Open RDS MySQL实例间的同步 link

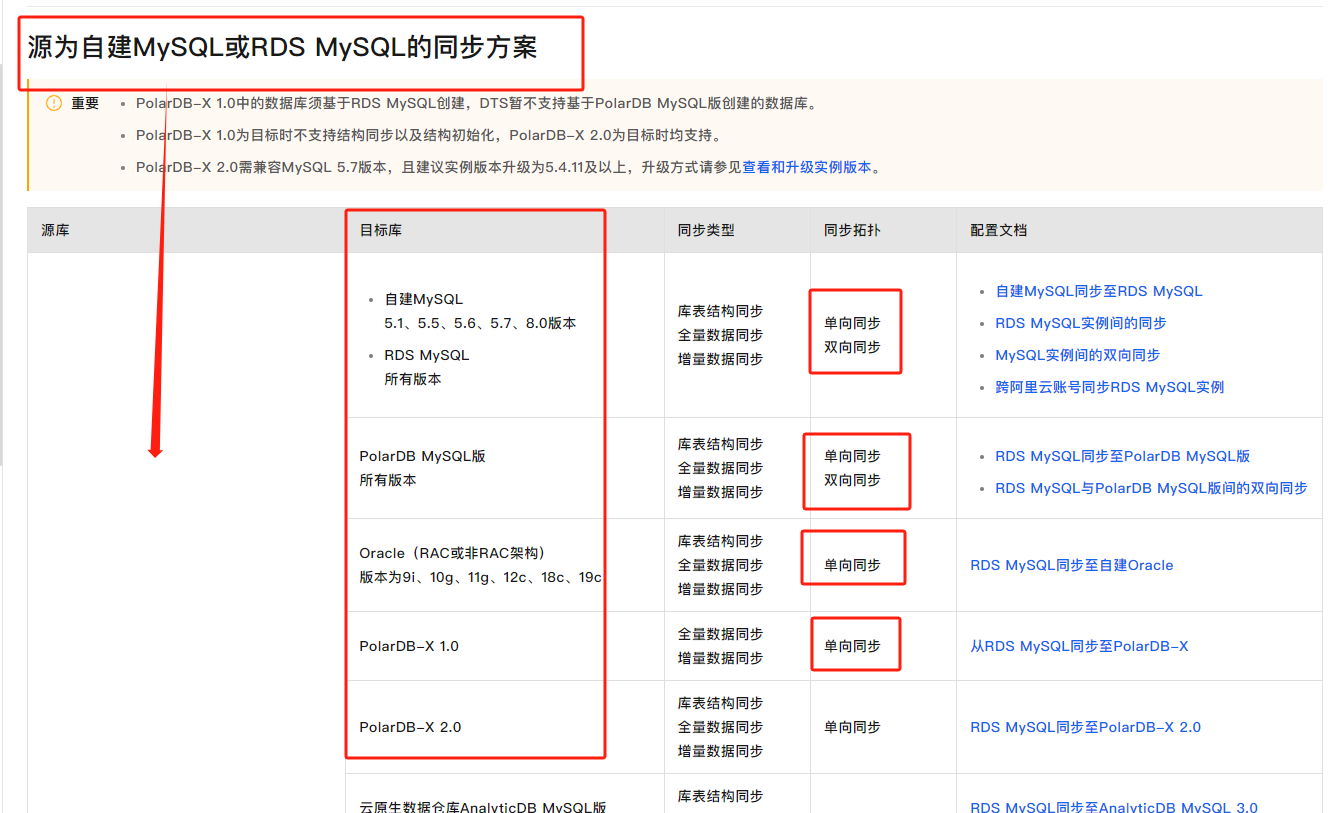tap(1081, 323)
